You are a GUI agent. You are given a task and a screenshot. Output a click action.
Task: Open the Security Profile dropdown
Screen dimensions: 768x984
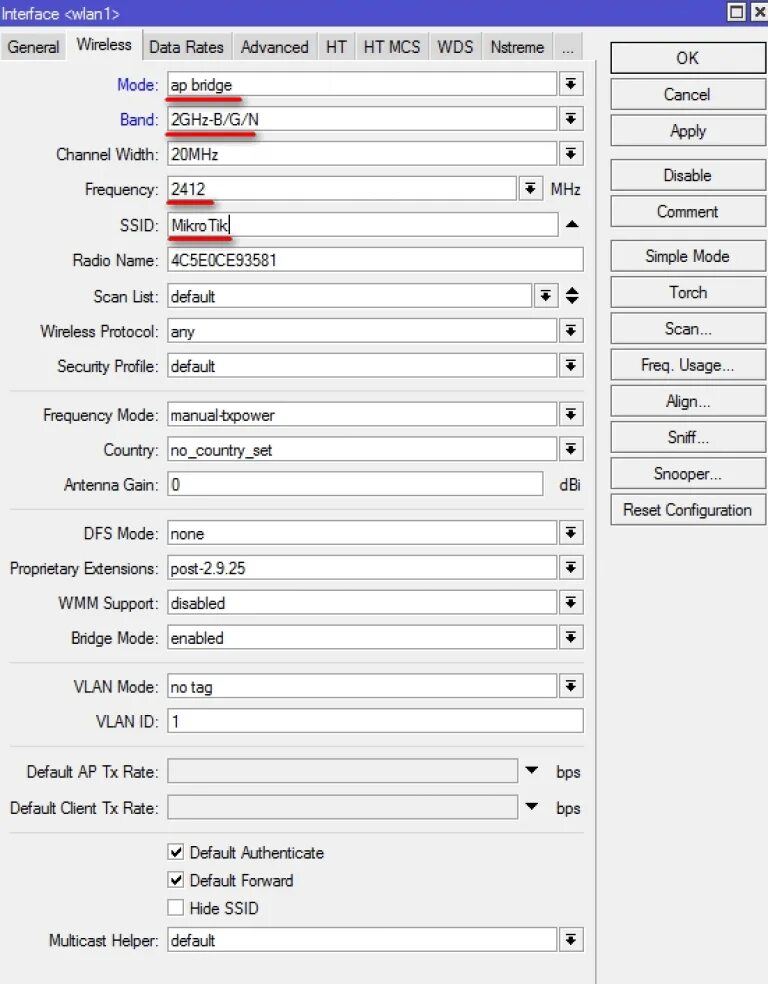[x=571, y=366]
